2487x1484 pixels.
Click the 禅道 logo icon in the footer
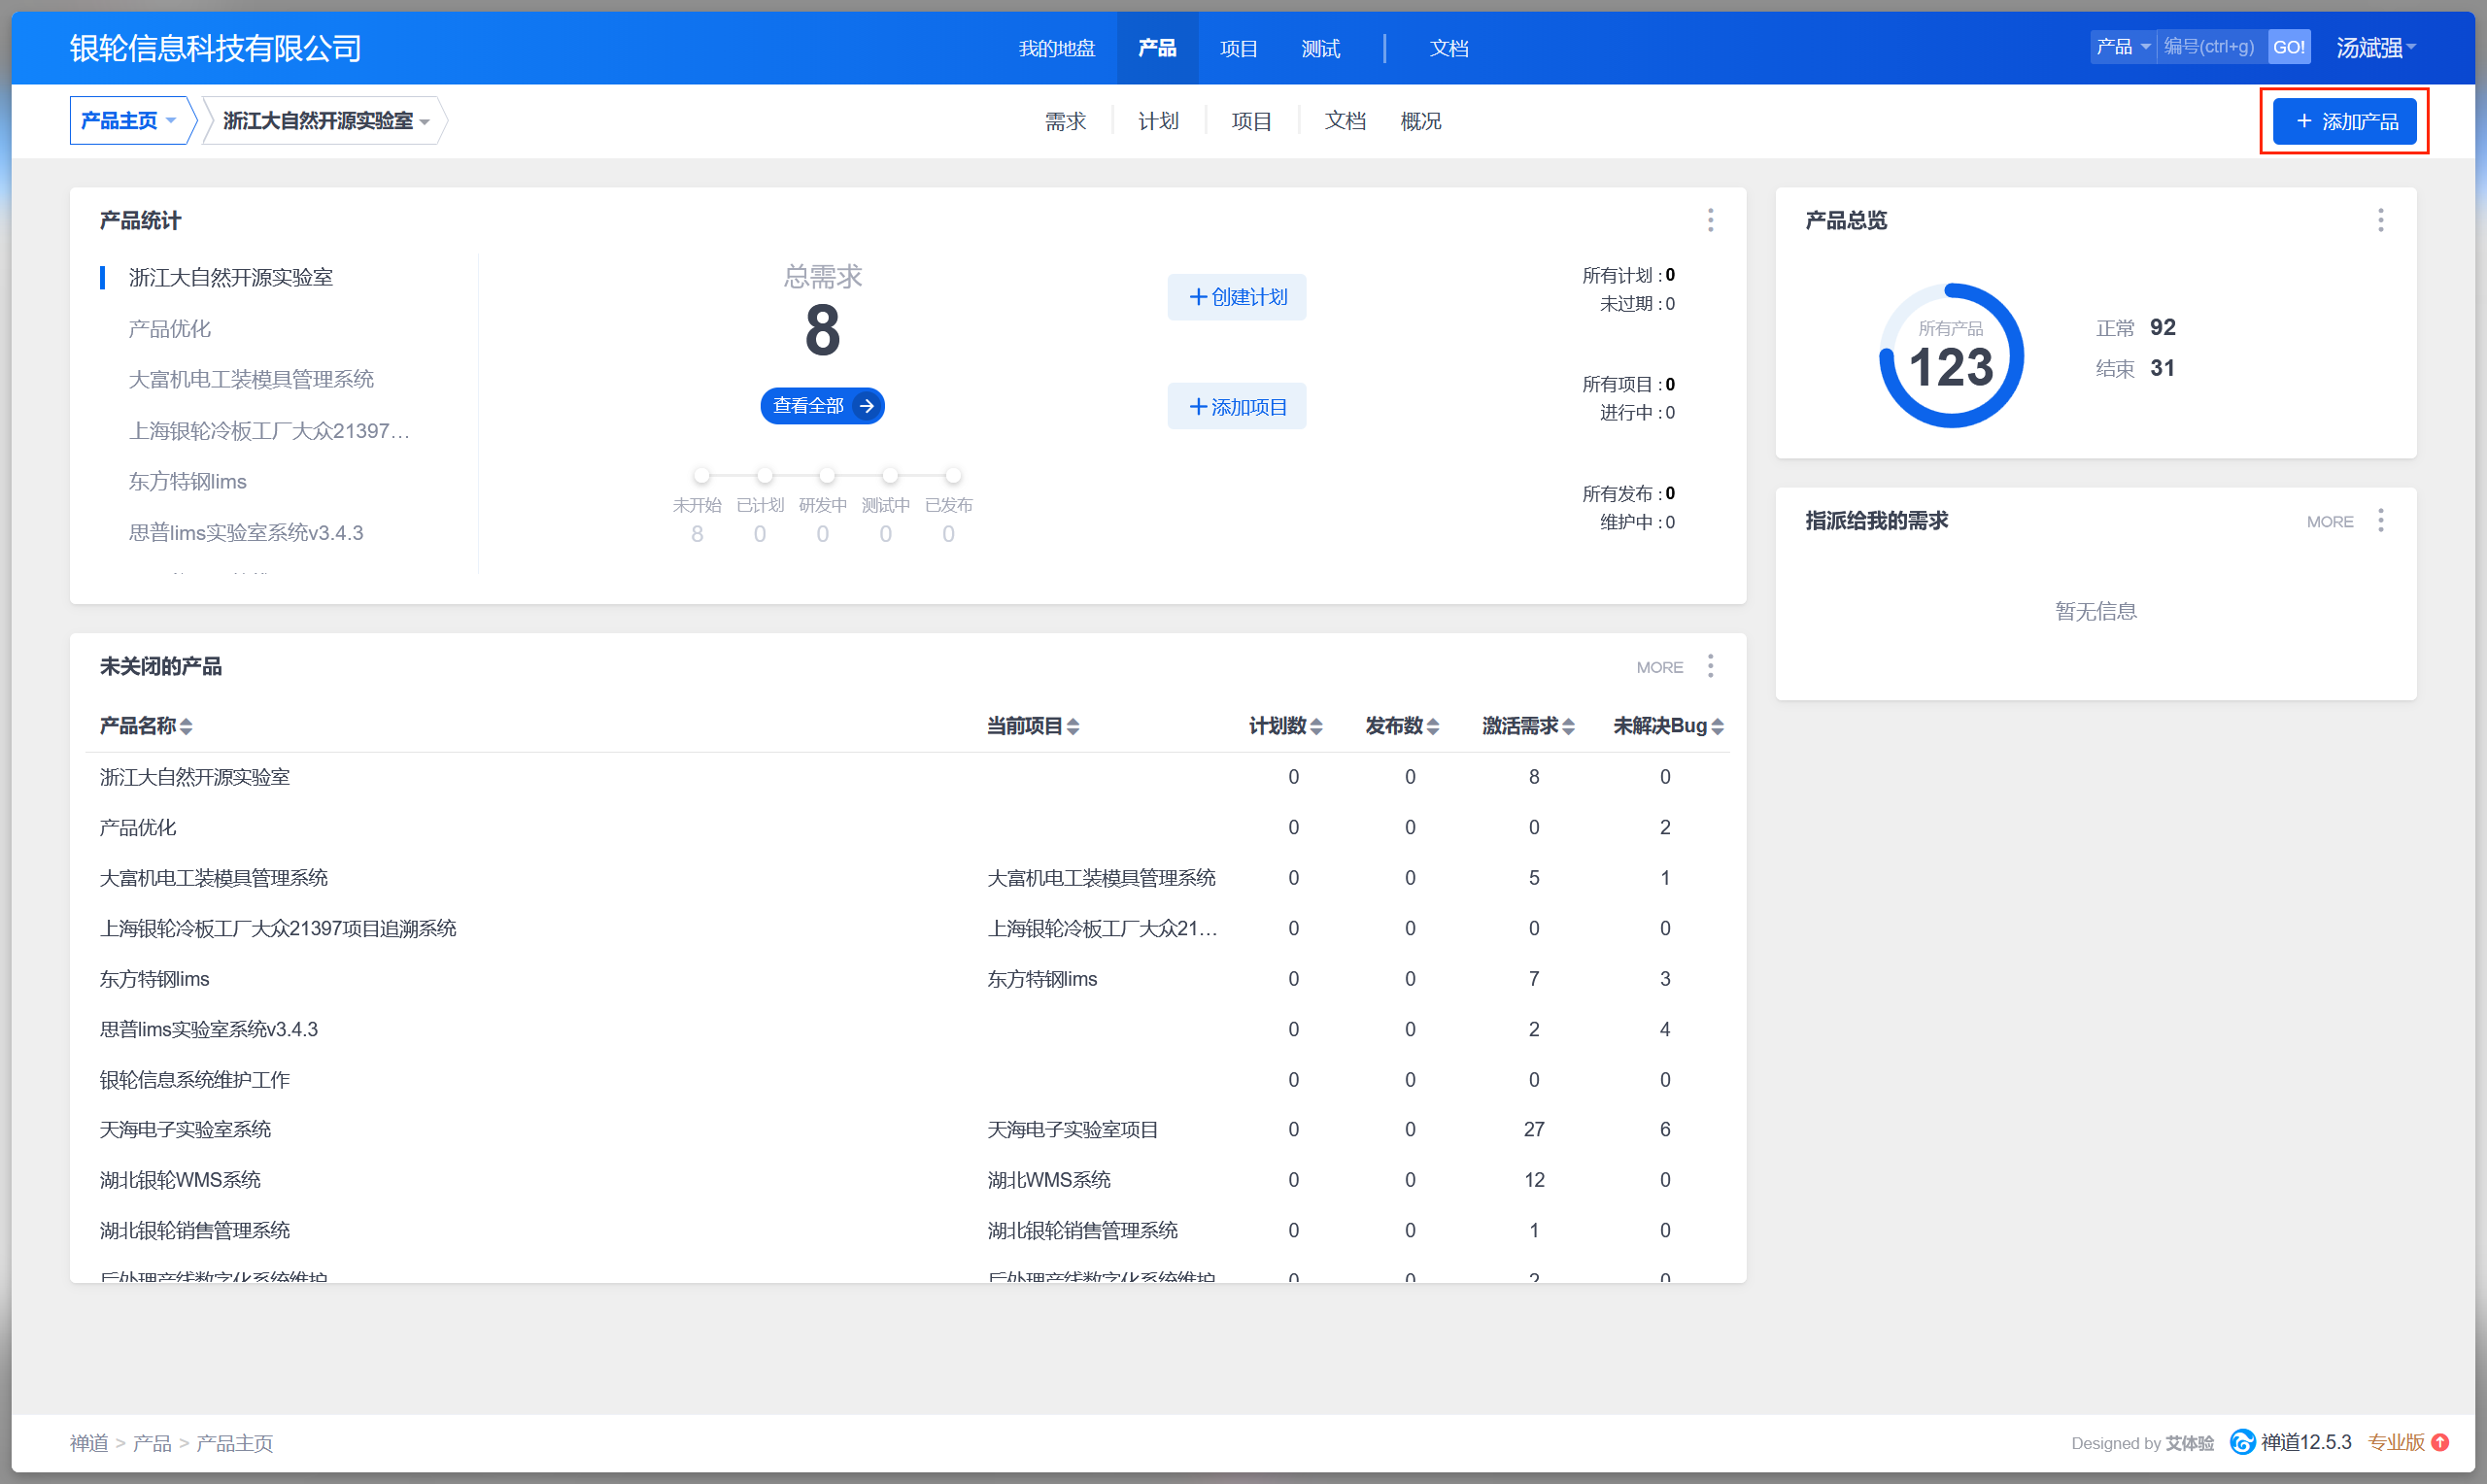[x=2243, y=1442]
